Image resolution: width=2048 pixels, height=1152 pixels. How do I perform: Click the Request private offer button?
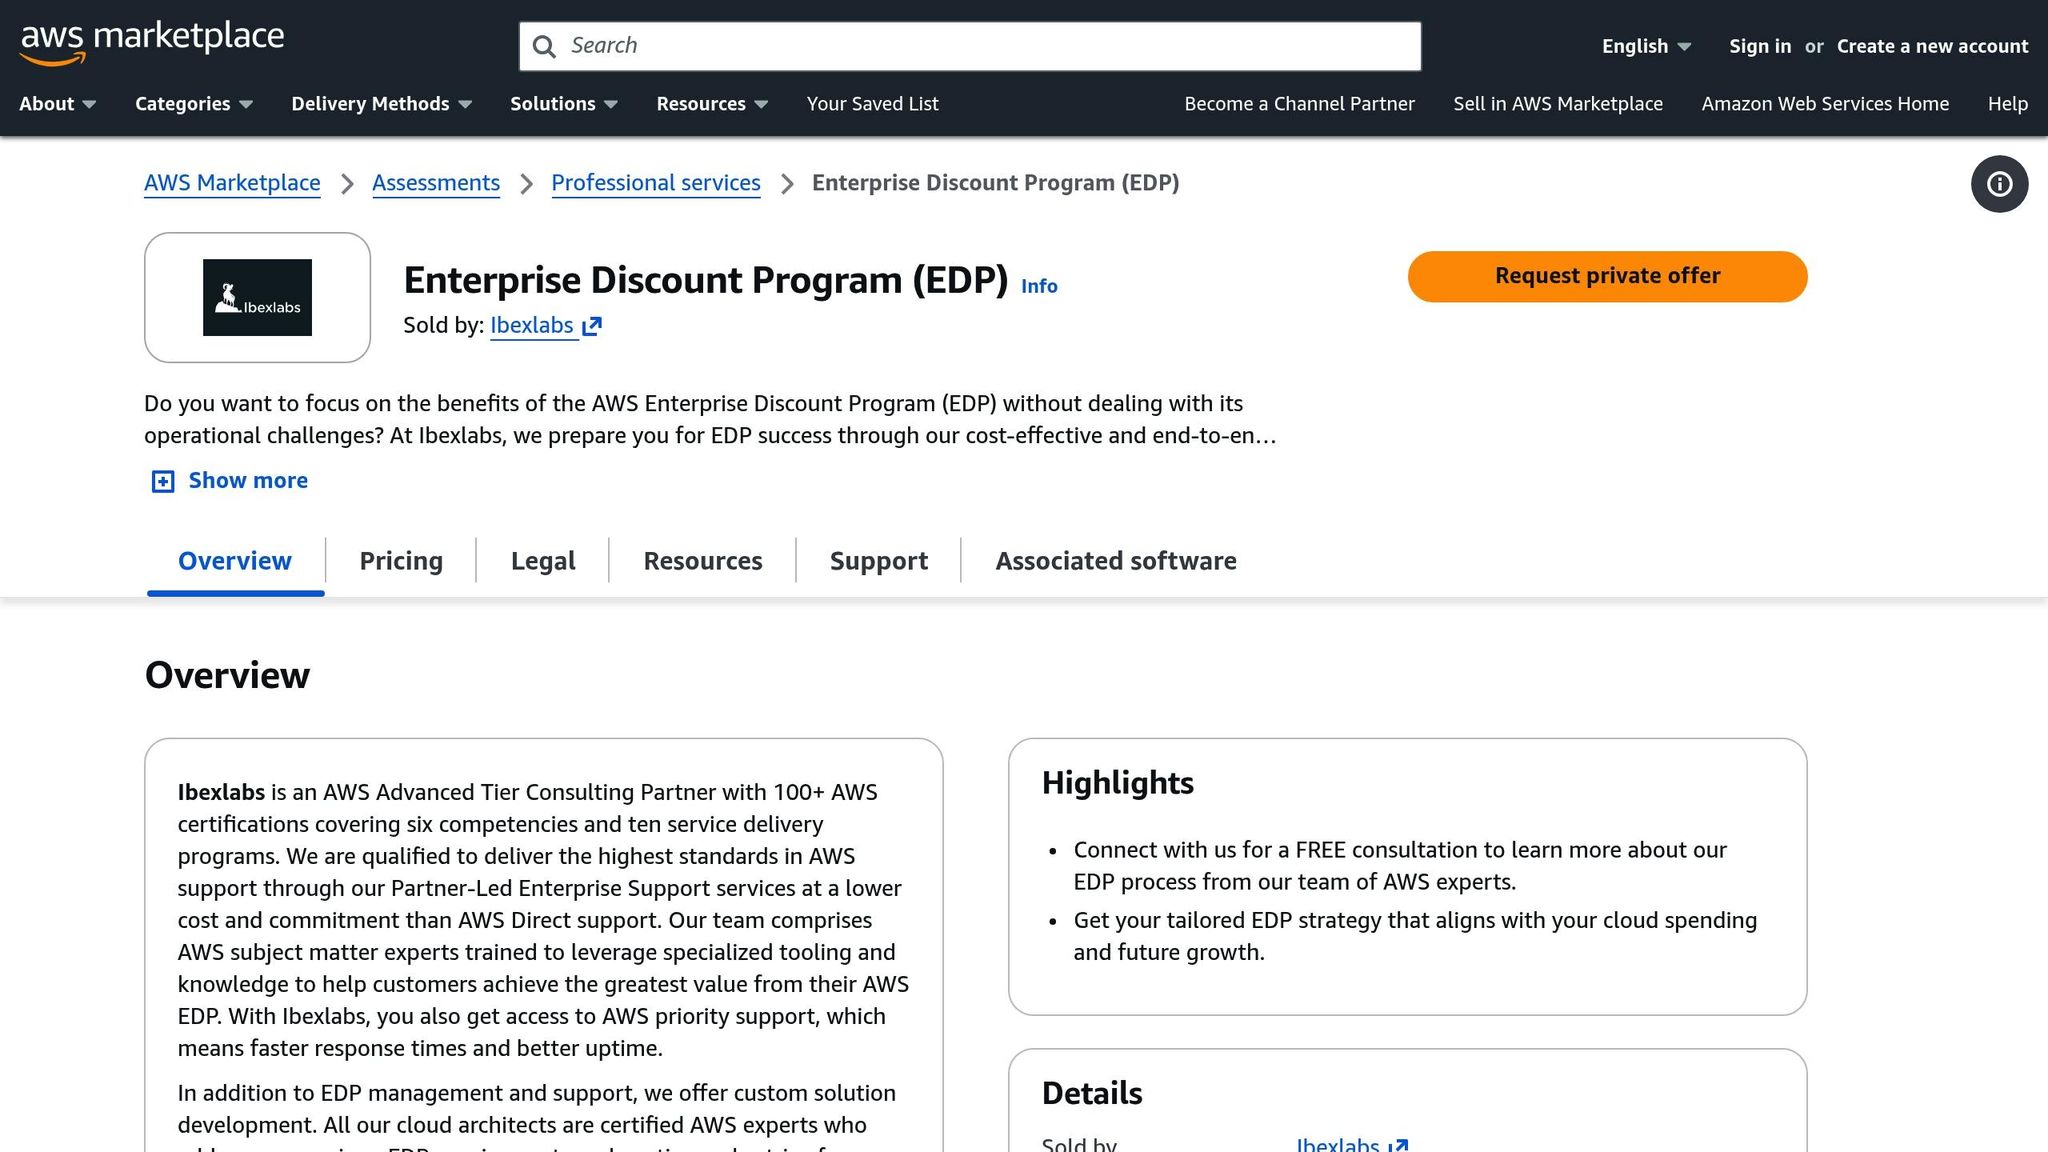coord(1606,276)
